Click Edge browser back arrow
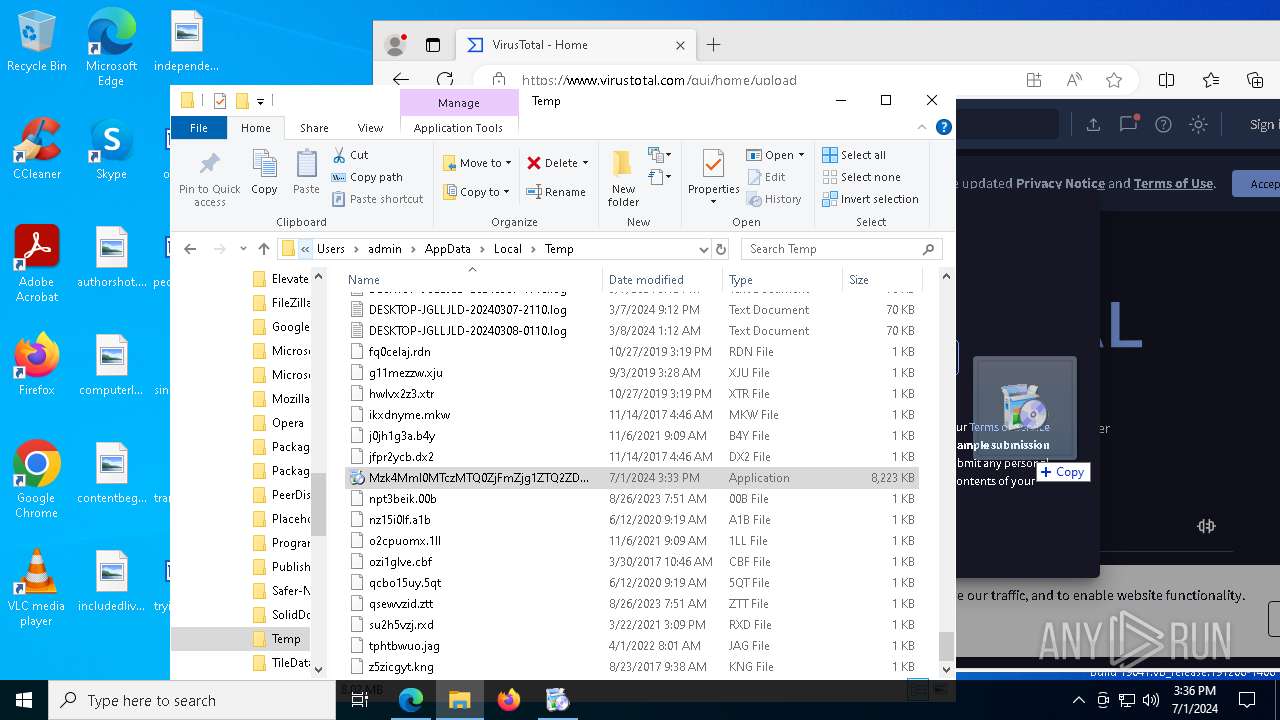The height and width of the screenshot is (720, 1280). (x=401, y=79)
